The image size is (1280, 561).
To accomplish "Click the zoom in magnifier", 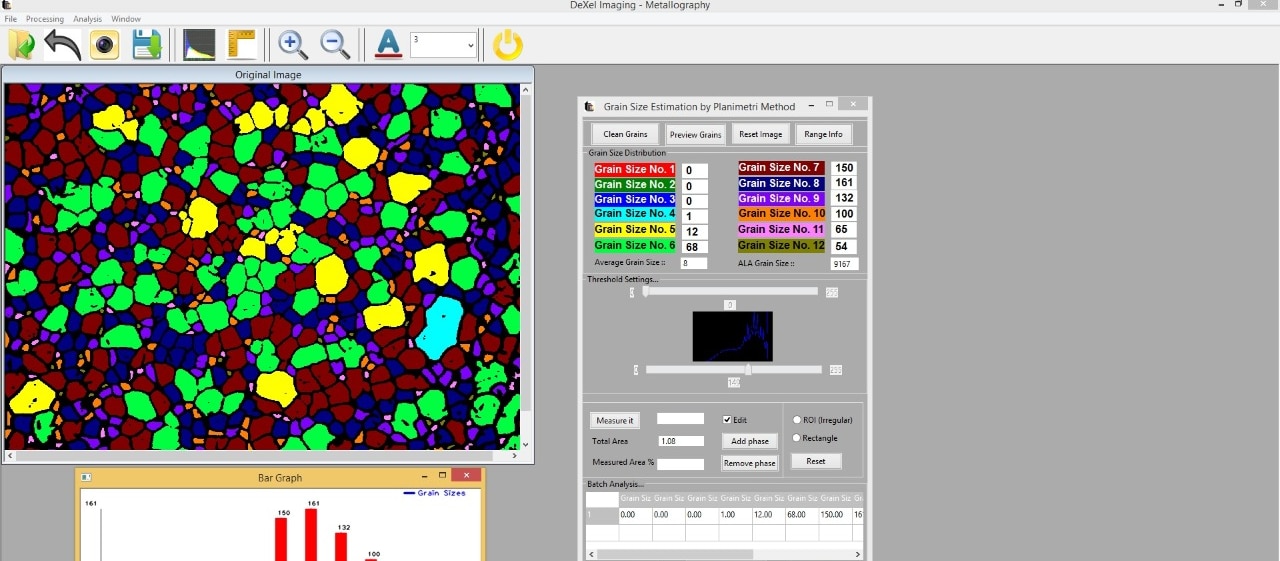I will [x=293, y=44].
